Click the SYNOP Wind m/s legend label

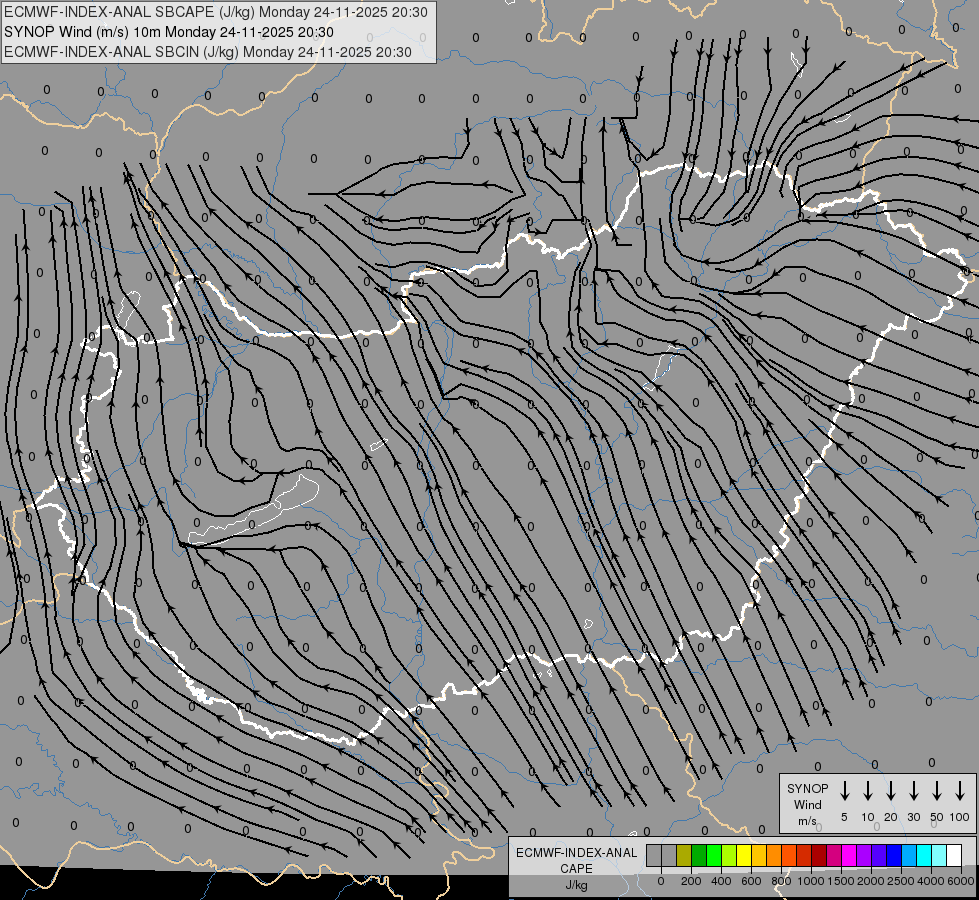pyautogui.click(x=807, y=804)
